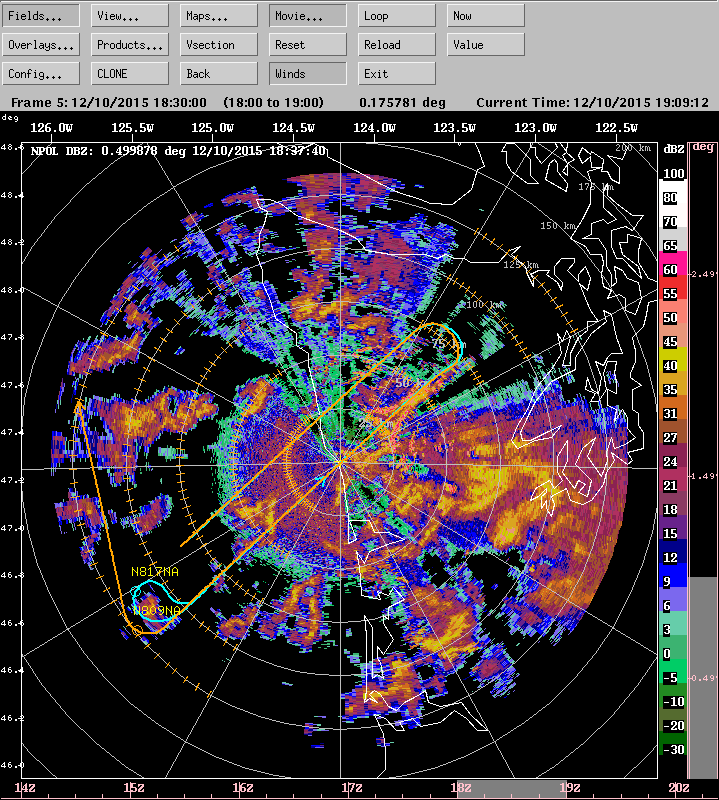The width and height of the screenshot is (719, 800).
Task: Click the 17Z timeline marker
Action: tap(352, 788)
